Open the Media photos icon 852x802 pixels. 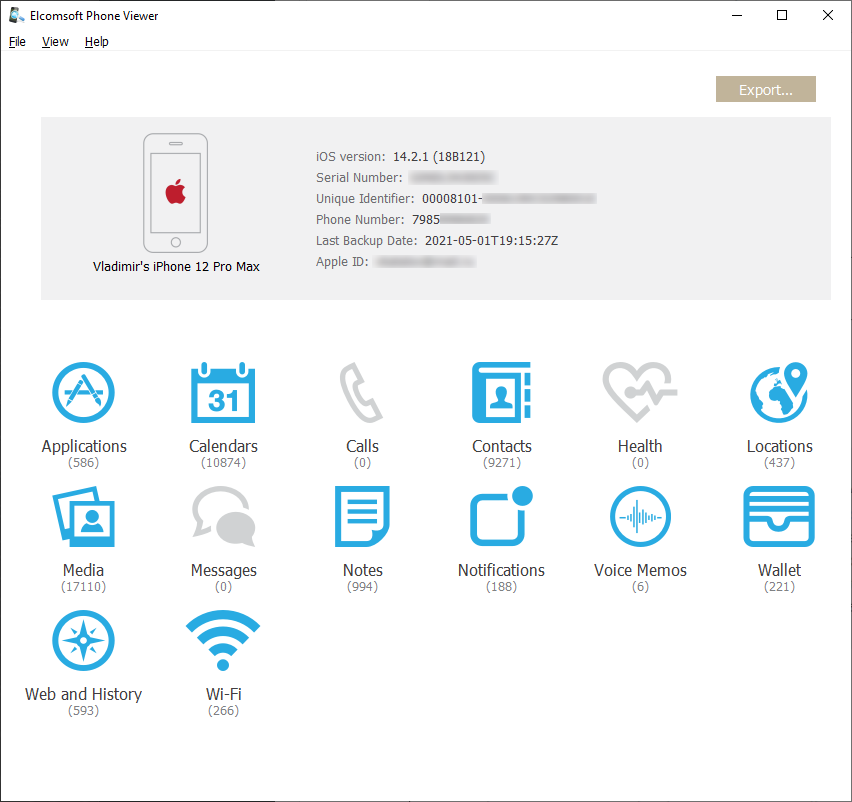point(84,517)
